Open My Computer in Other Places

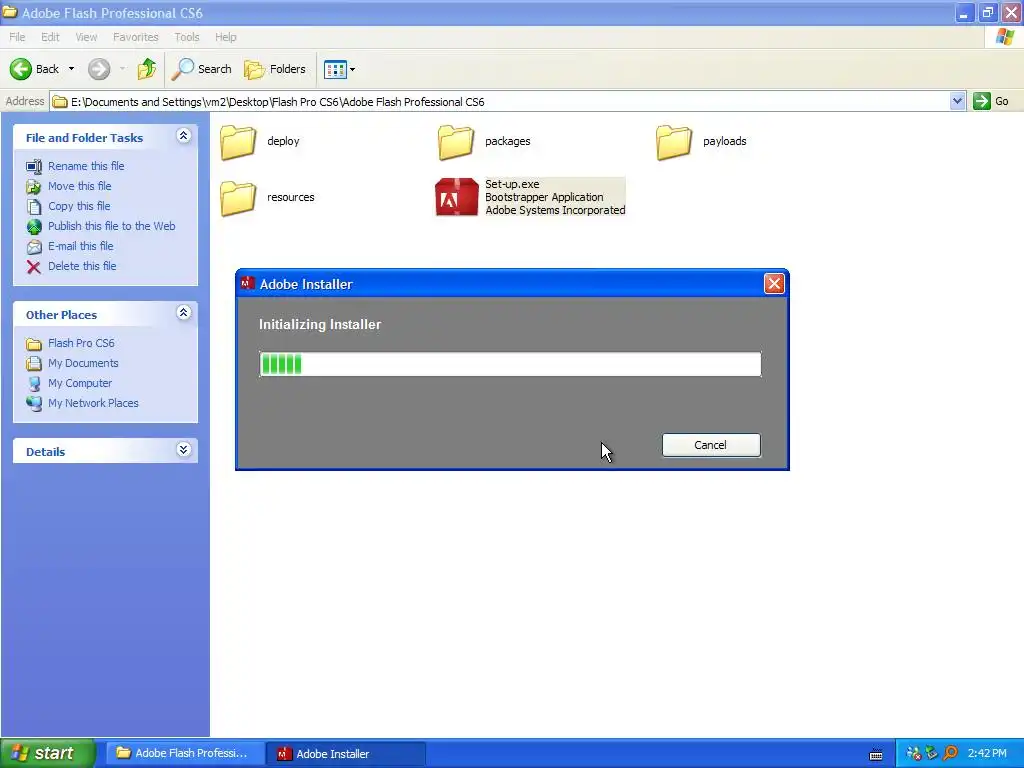[x=80, y=383]
